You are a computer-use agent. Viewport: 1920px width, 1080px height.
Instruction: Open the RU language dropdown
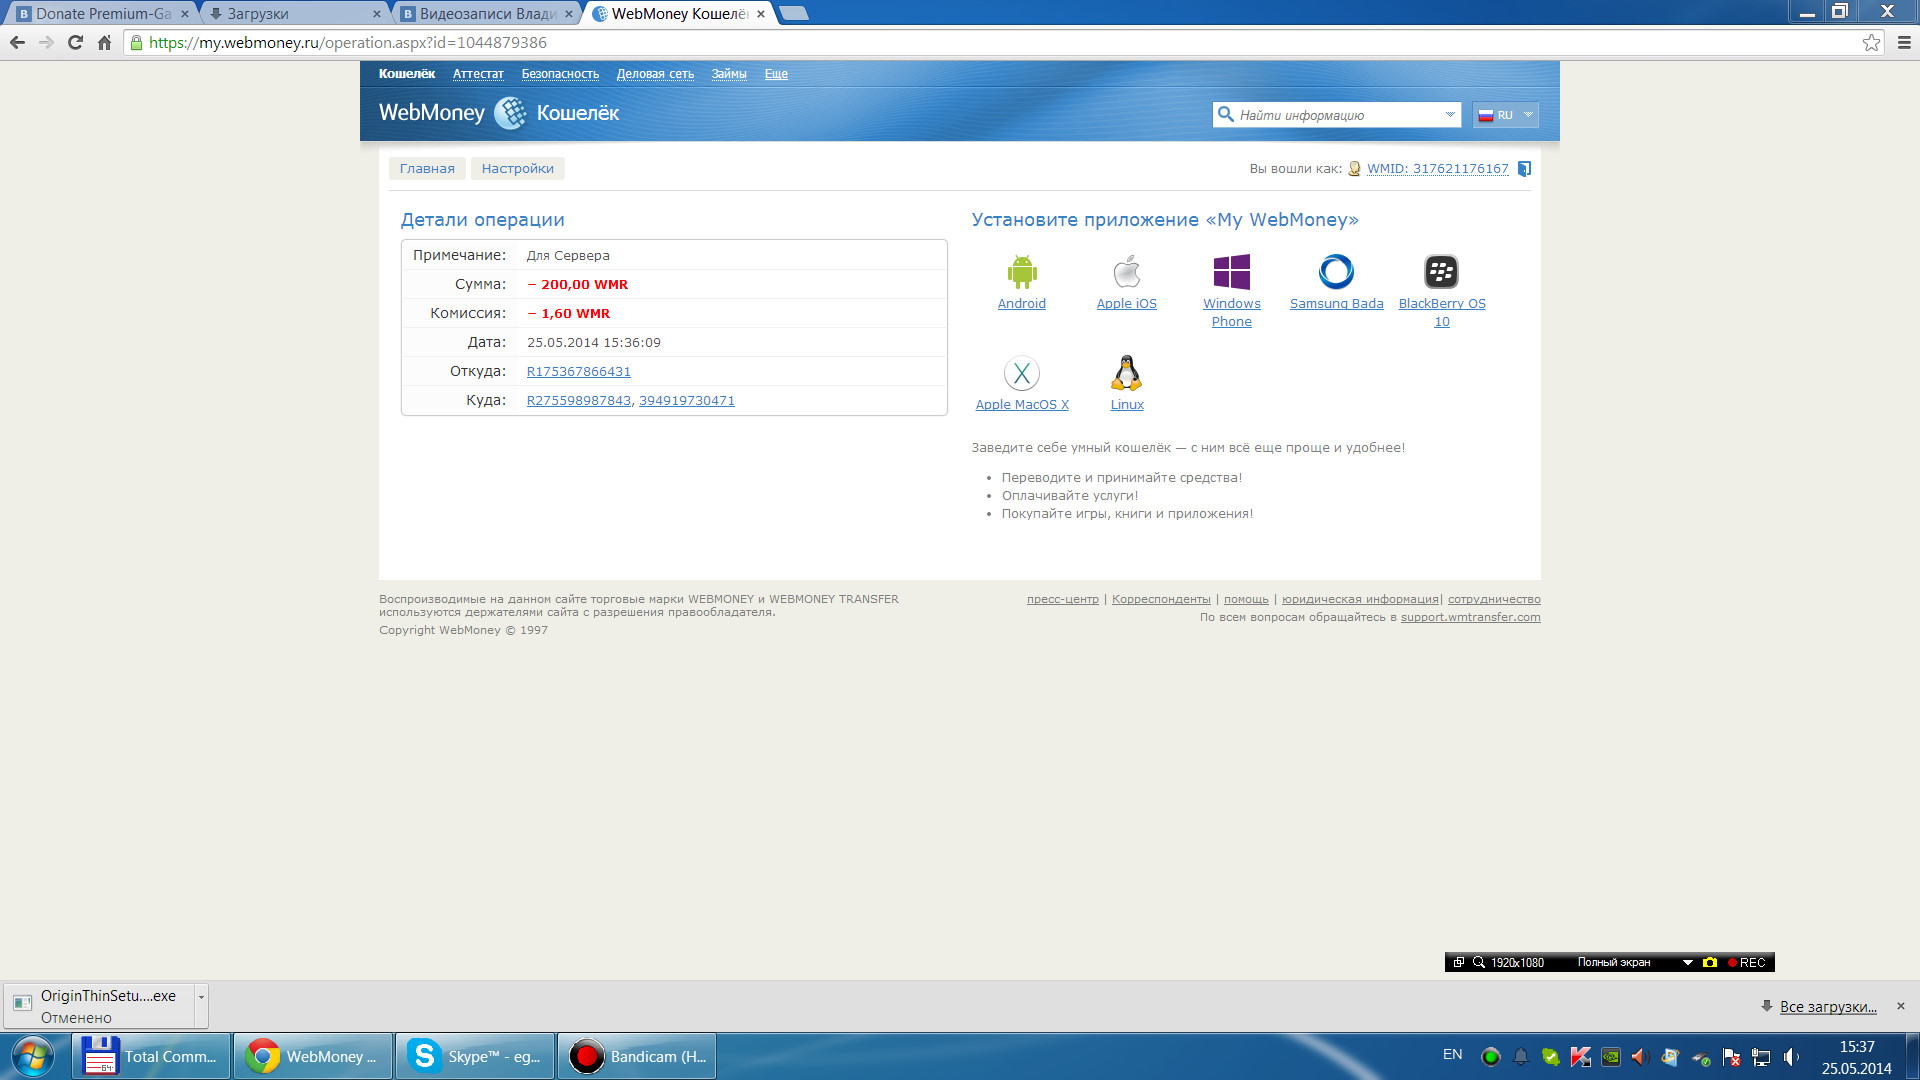point(1505,115)
